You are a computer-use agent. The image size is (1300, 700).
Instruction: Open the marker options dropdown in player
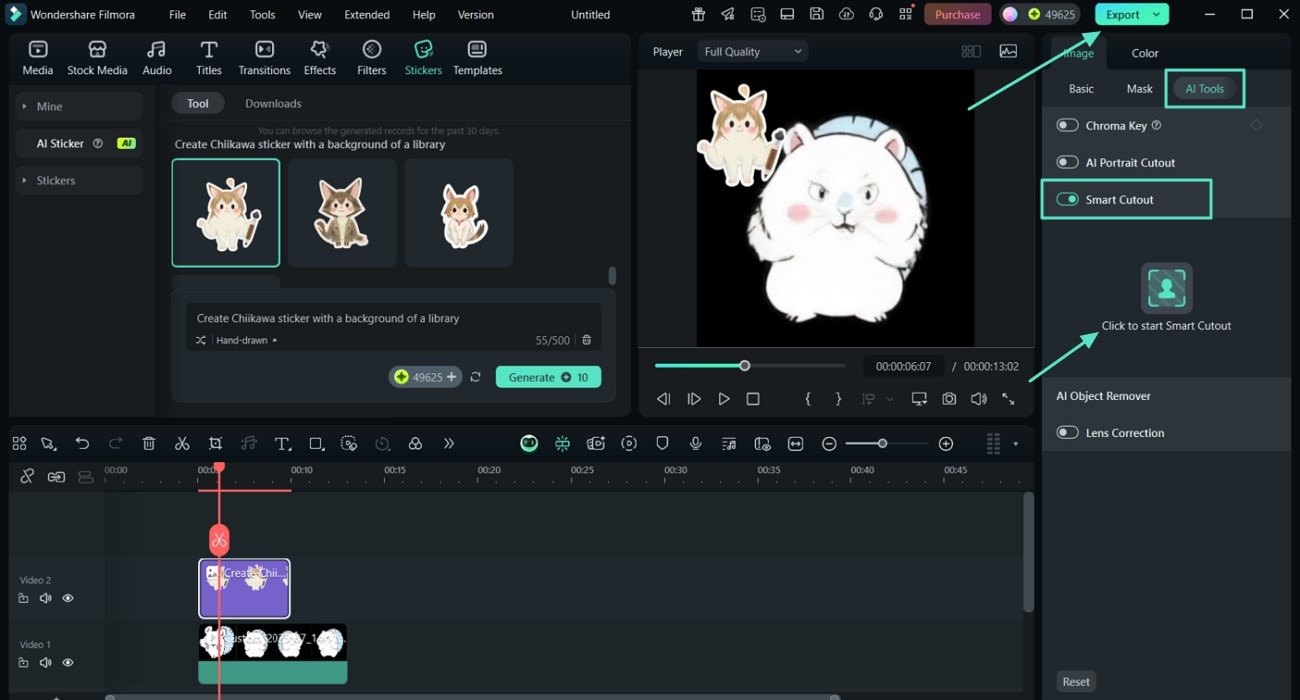pos(890,399)
